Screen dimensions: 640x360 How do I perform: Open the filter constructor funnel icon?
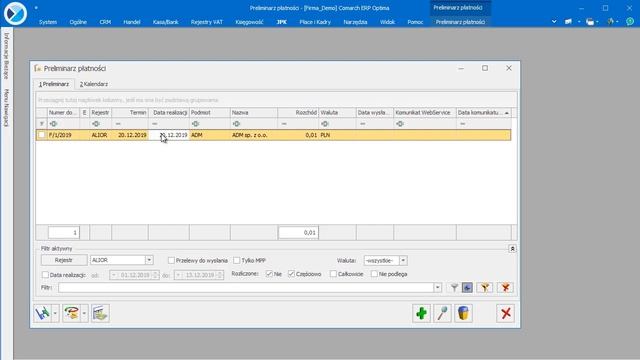[x=485, y=288]
